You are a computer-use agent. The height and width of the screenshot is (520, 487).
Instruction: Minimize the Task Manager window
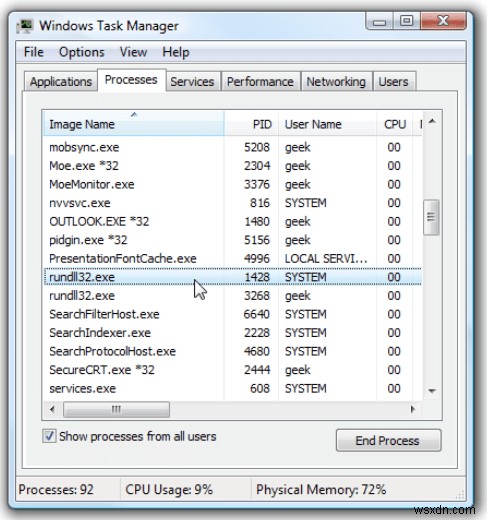(379, 22)
